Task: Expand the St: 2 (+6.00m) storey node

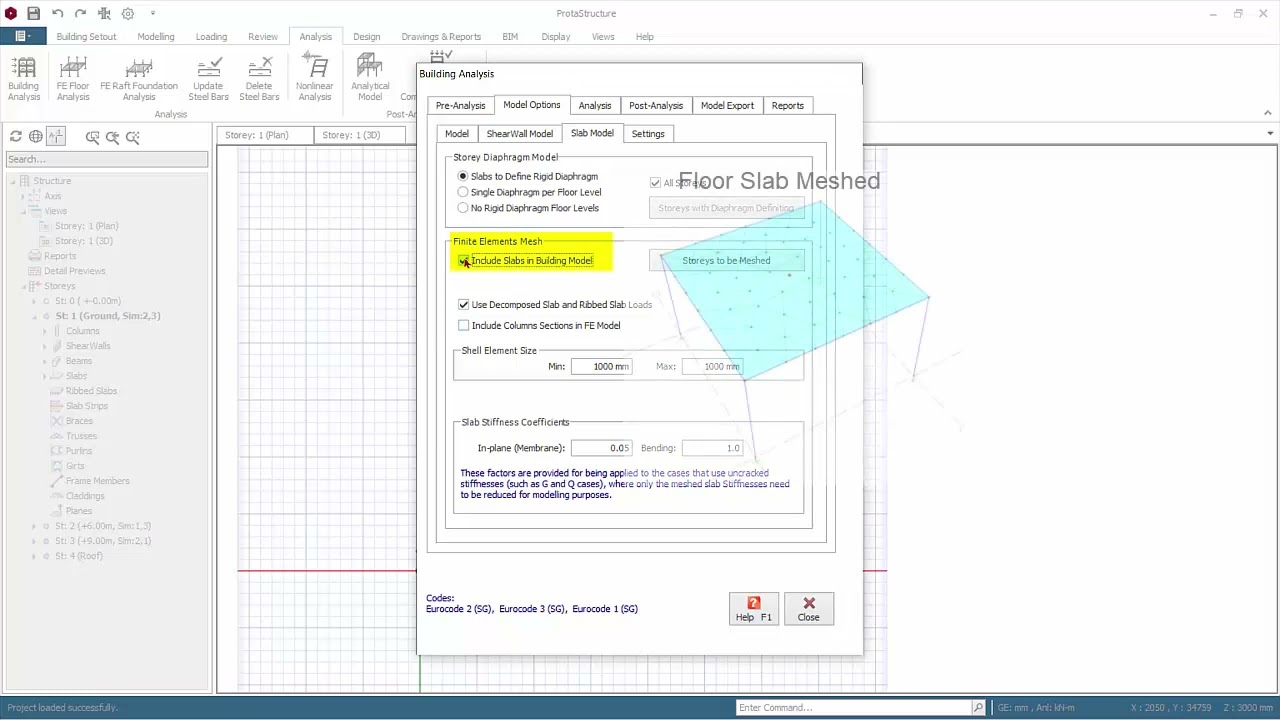Action: (x=33, y=526)
